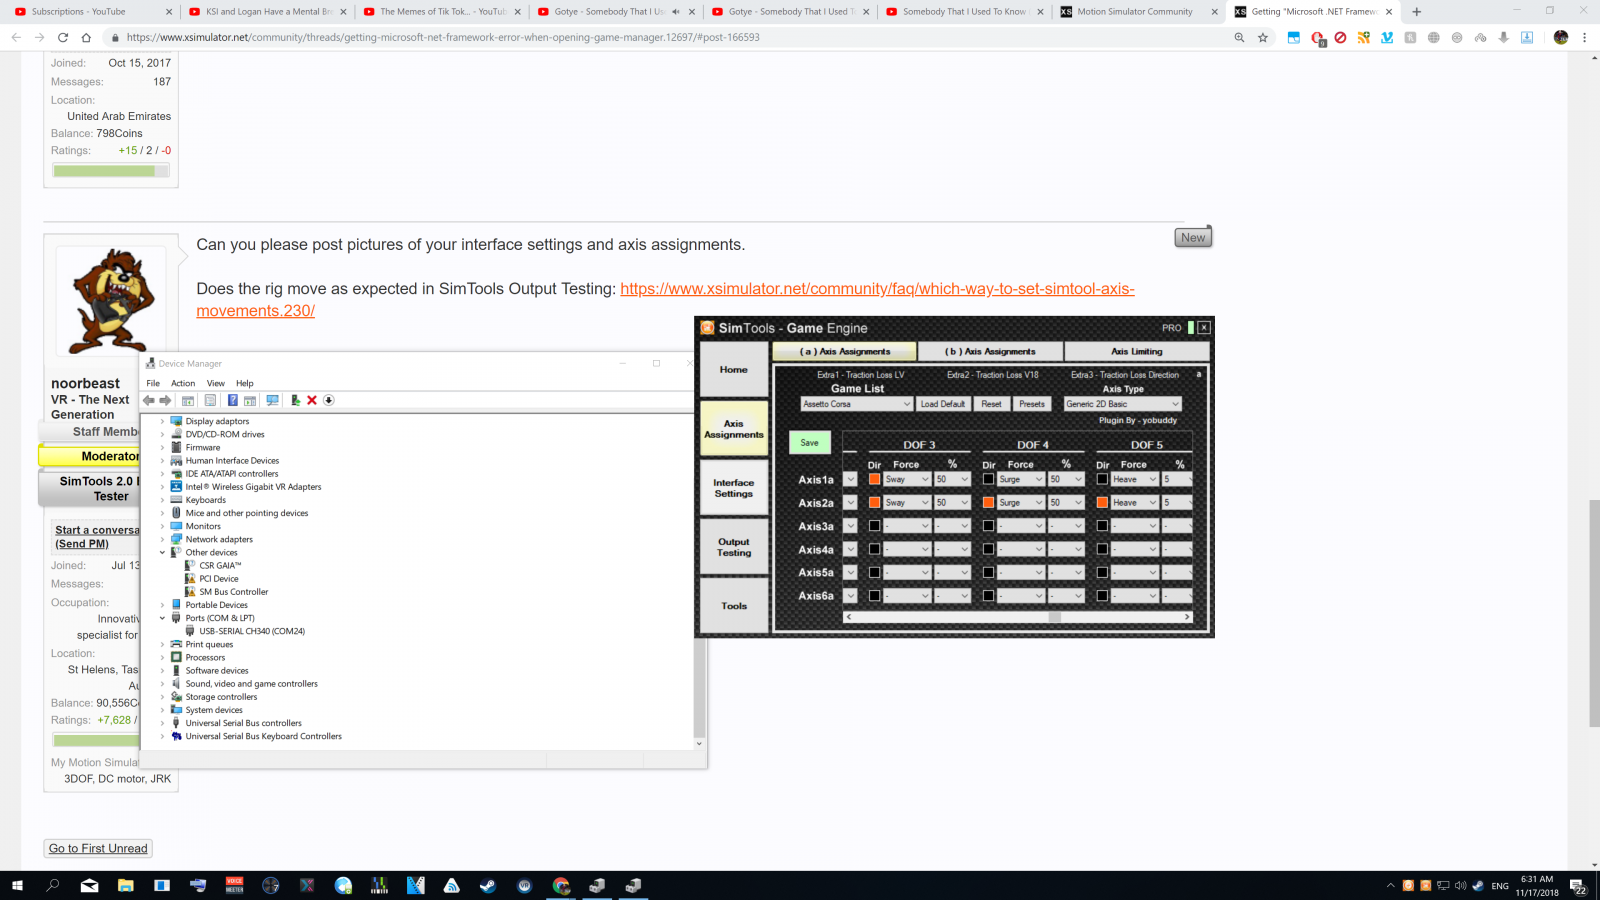Screen dimensions: 1600x900
Task: Open File Explorer from the taskbar
Action: [125, 885]
